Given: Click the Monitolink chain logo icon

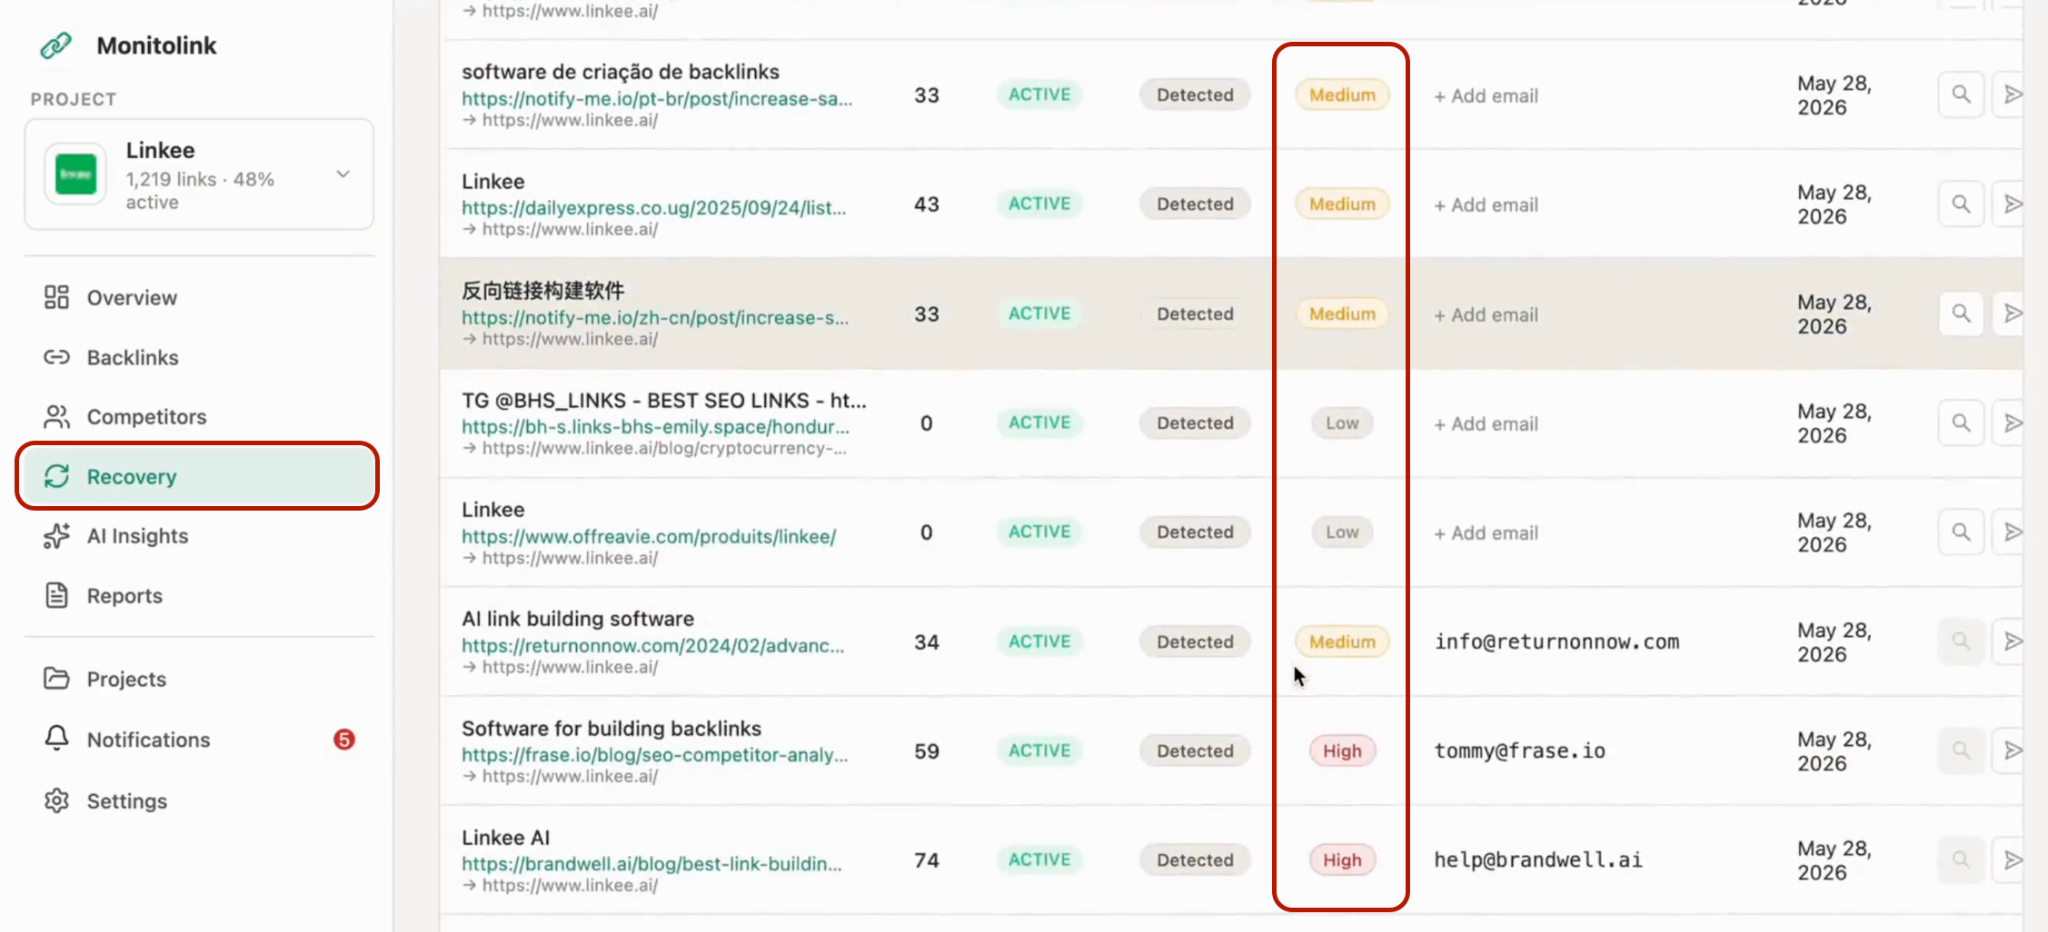Looking at the screenshot, I should click(56, 45).
